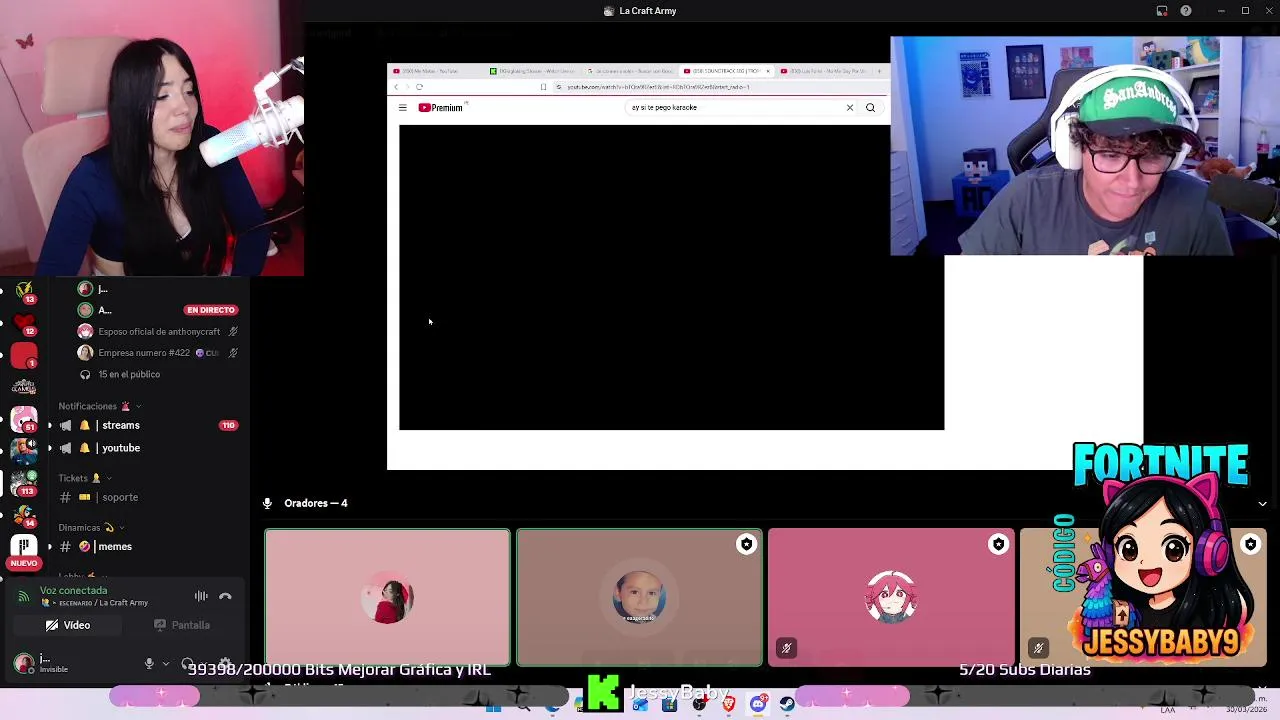Click the Discord help question mark icon
Image resolution: width=1280 pixels, height=720 pixels.
click(1186, 11)
